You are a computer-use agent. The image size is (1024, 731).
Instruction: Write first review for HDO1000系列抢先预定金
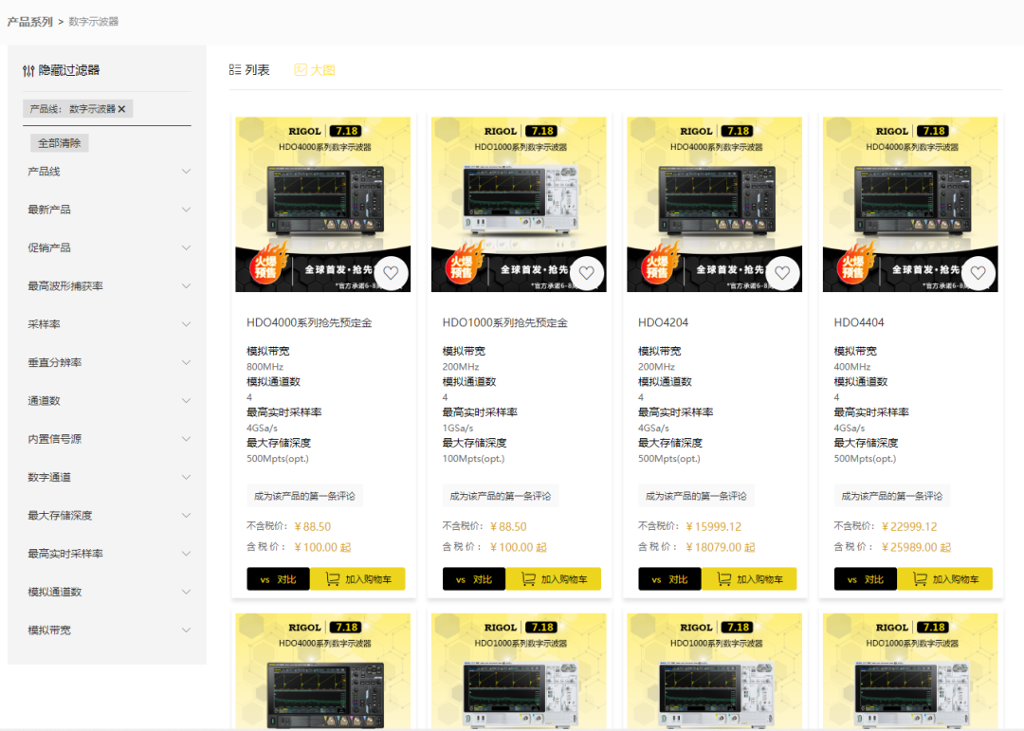[500, 496]
